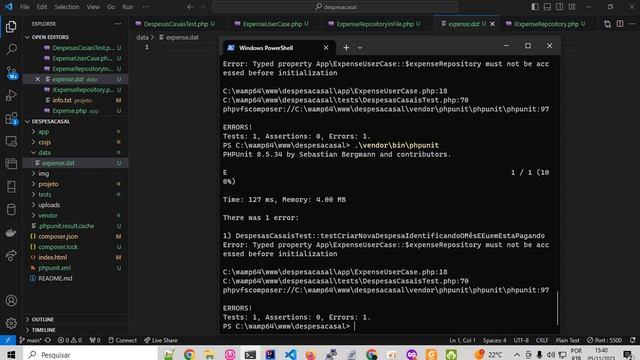This screenshot has width=640, height=360.
Task: Click the taskbar Pesquisar search box
Action: [90, 354]
